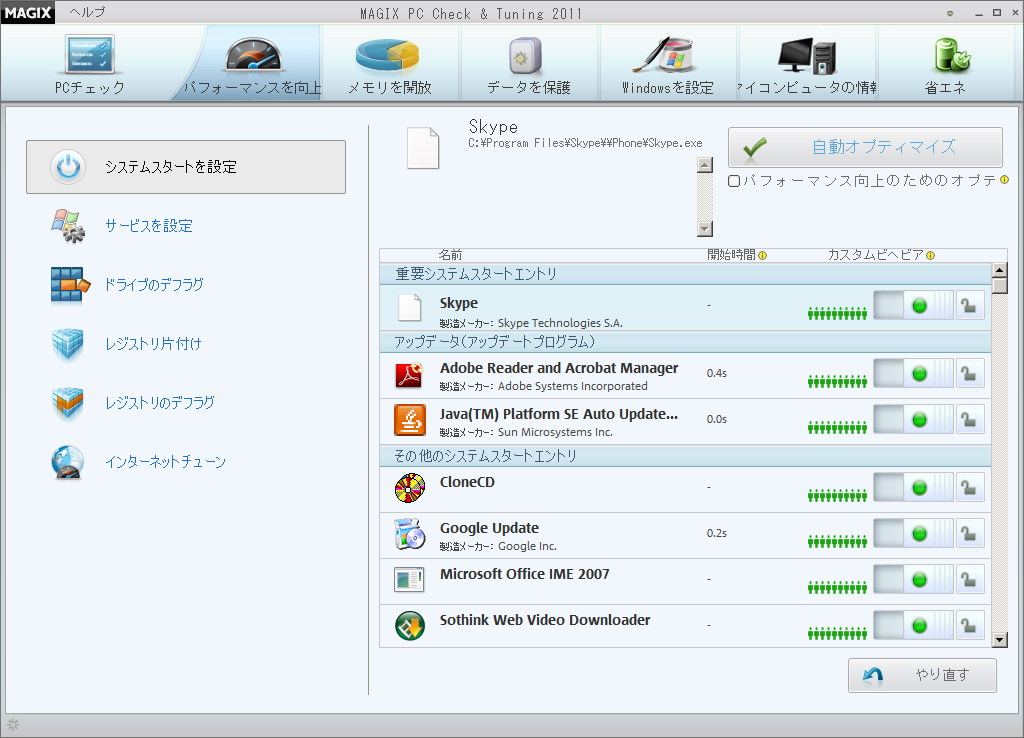Image resolution: width=1024 pixels, height=738 pixels.
Task: Click the Adobe Reader red PDF icon
Action: [x=409, y=376]
